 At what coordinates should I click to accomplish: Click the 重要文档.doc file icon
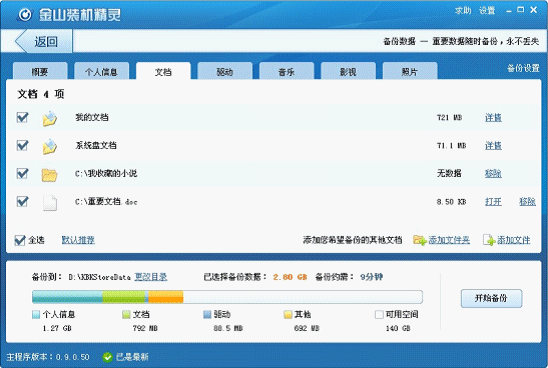point(50,203)
